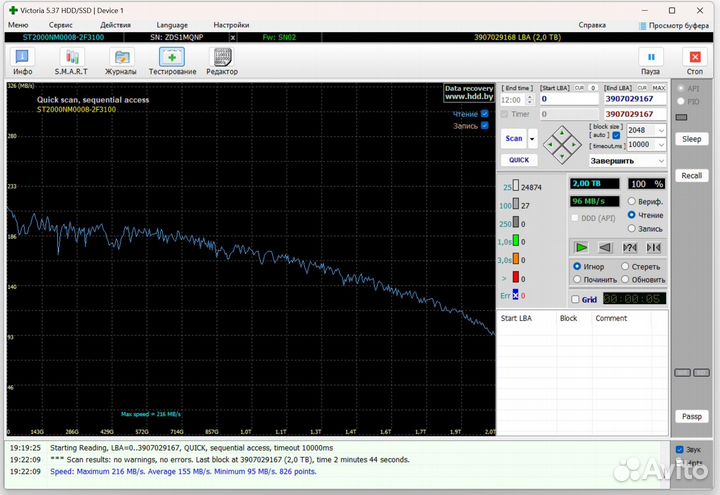This screenshot has width=720, height=495.
Task: Open the Инфо drive information panel
Action: point(22,59)
